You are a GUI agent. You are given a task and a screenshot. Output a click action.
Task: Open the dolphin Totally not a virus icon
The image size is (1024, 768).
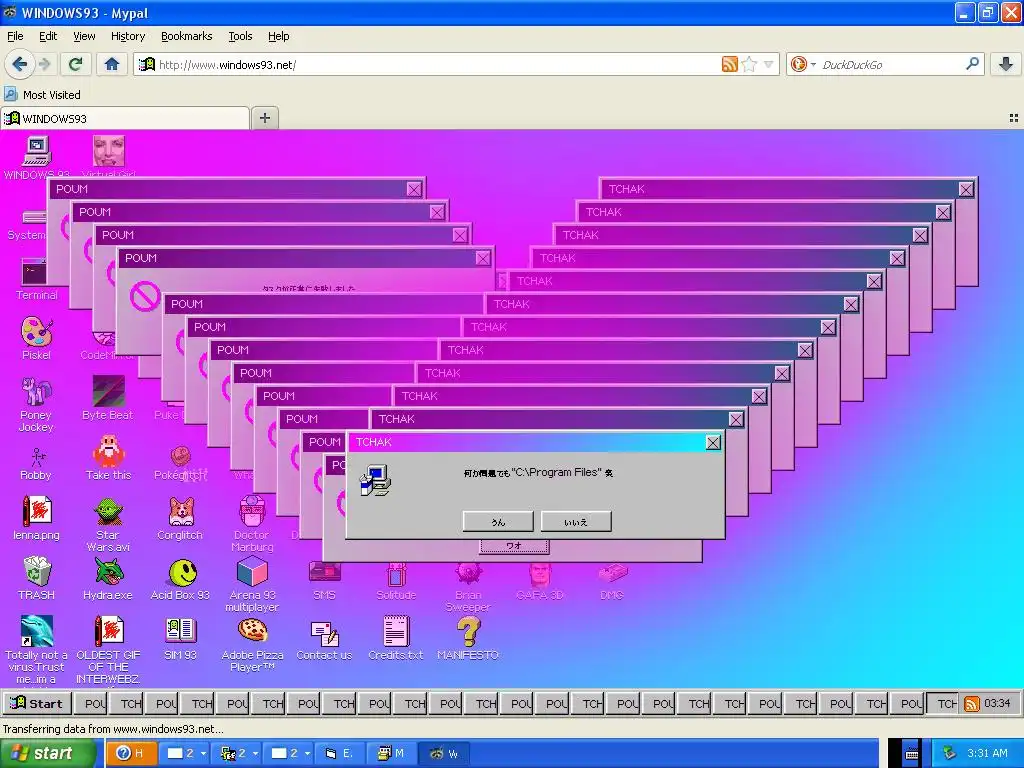pos(37,631)
